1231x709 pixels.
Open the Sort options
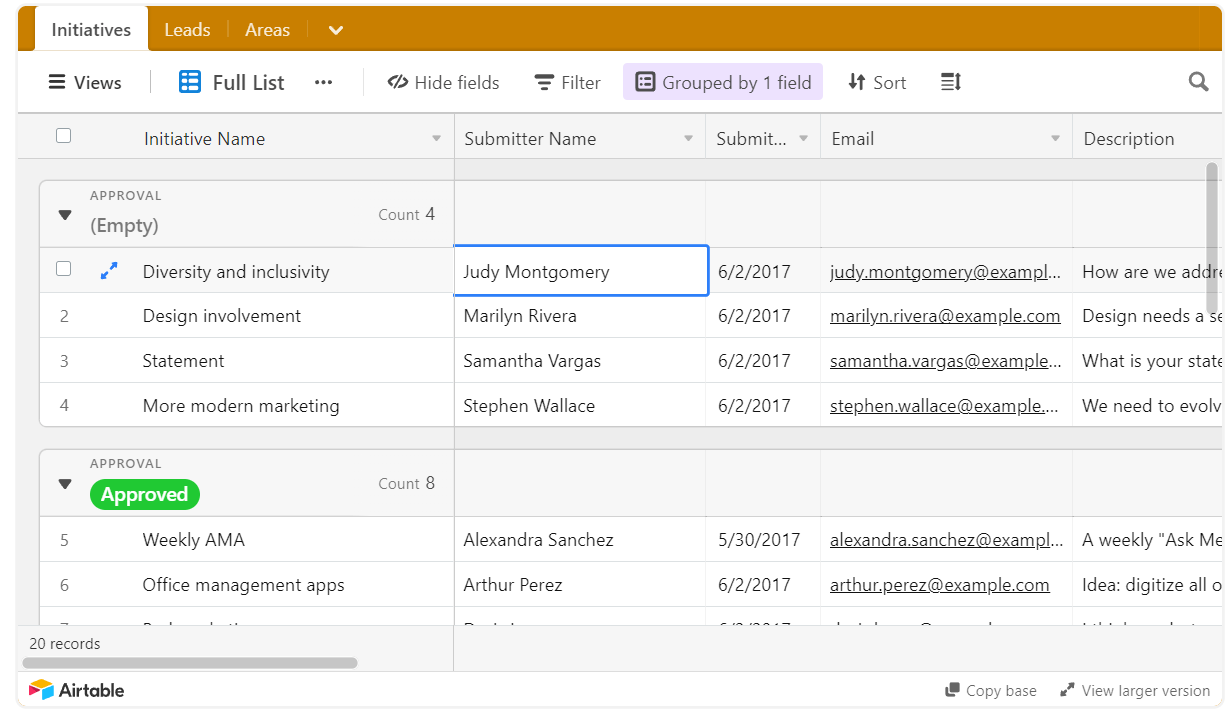(x=876, y=82)
